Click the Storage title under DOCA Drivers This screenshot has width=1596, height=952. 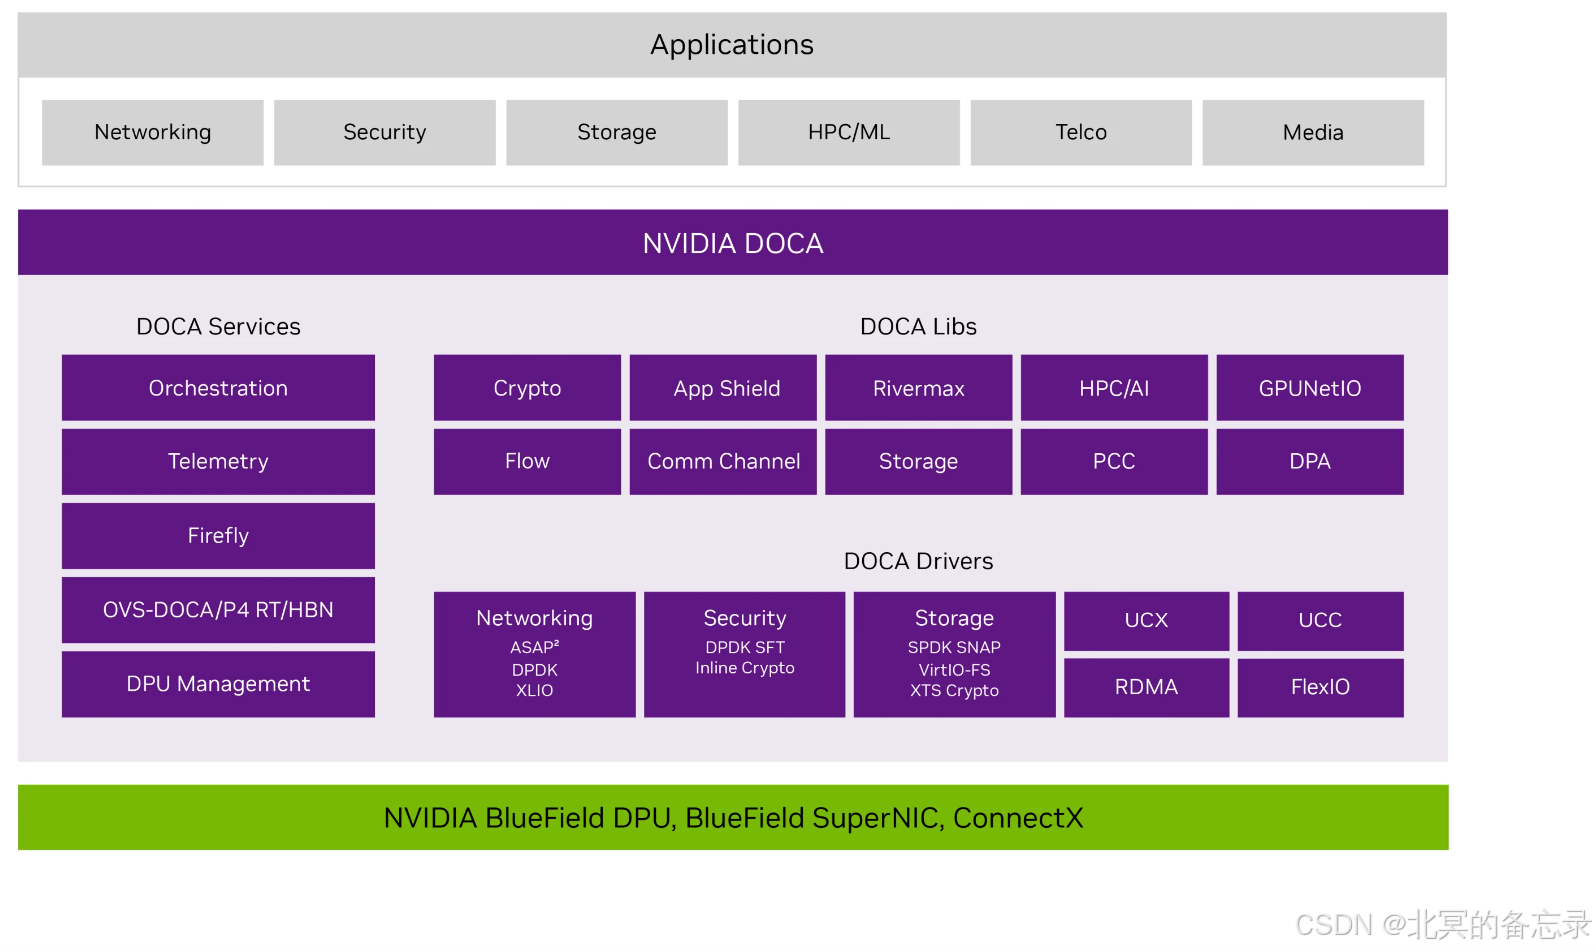coord(954,618)
